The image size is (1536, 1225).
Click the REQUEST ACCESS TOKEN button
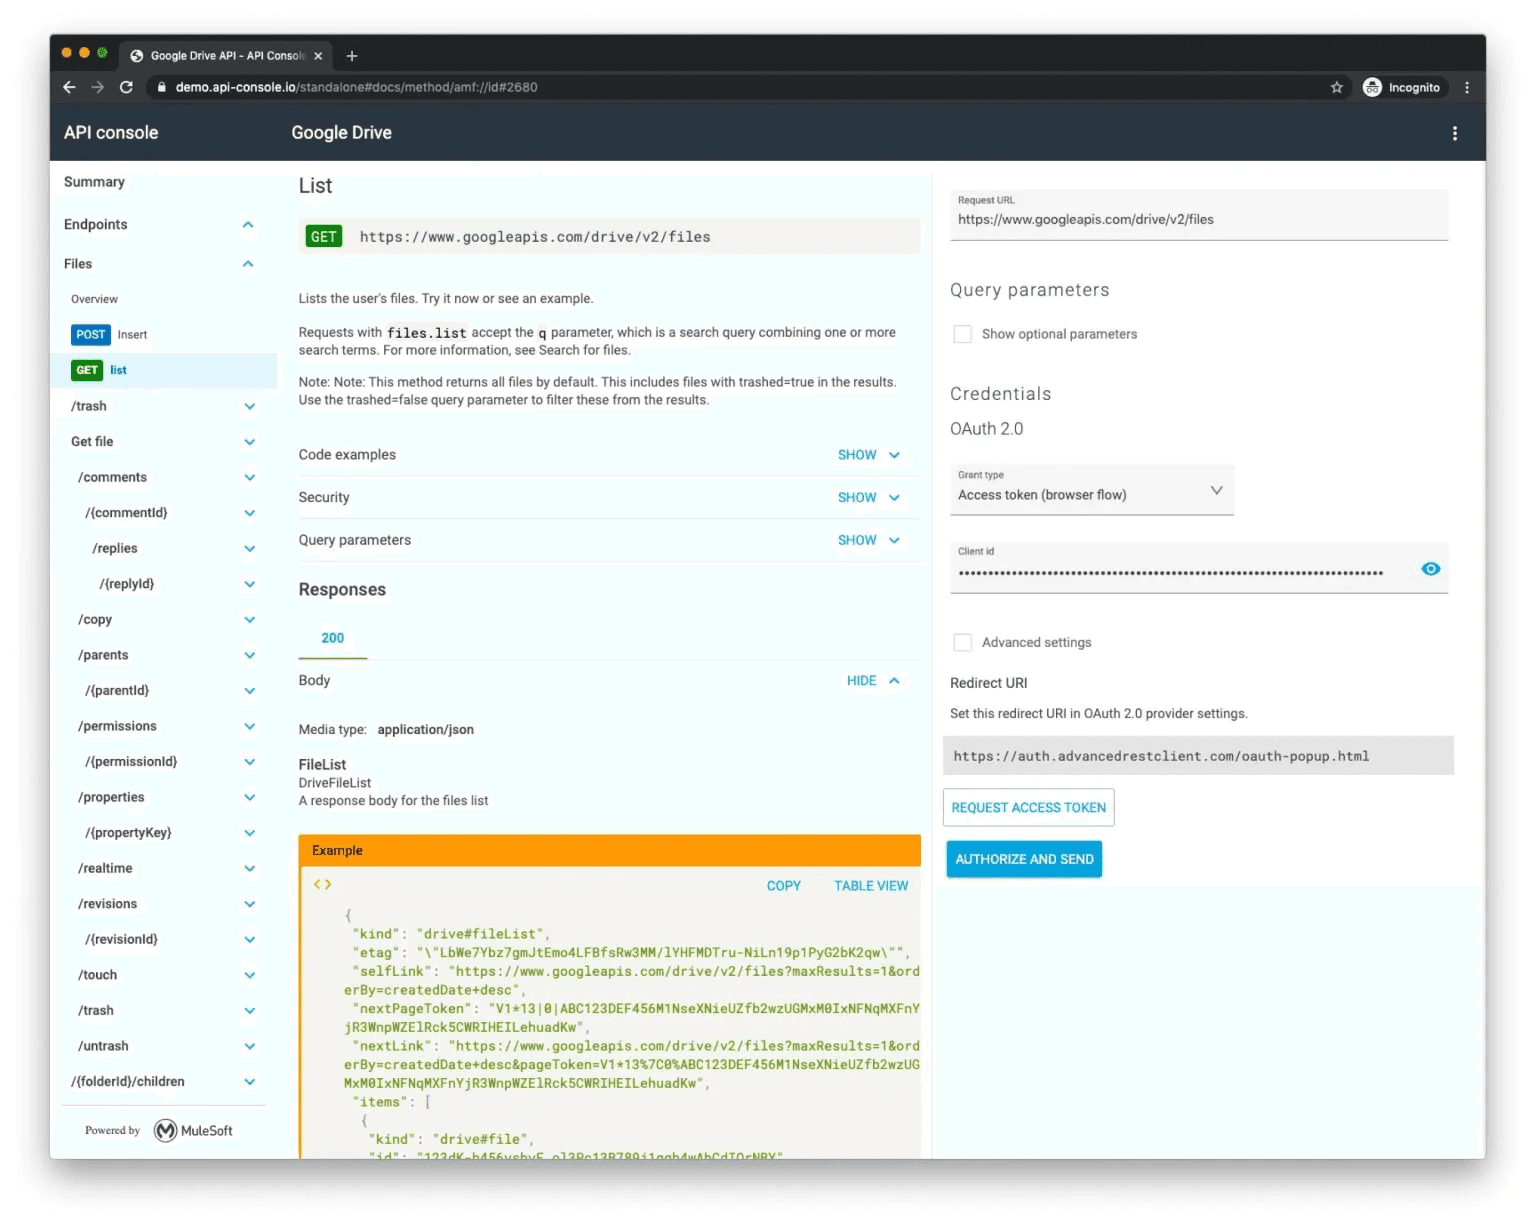[x=1028, y=808]
